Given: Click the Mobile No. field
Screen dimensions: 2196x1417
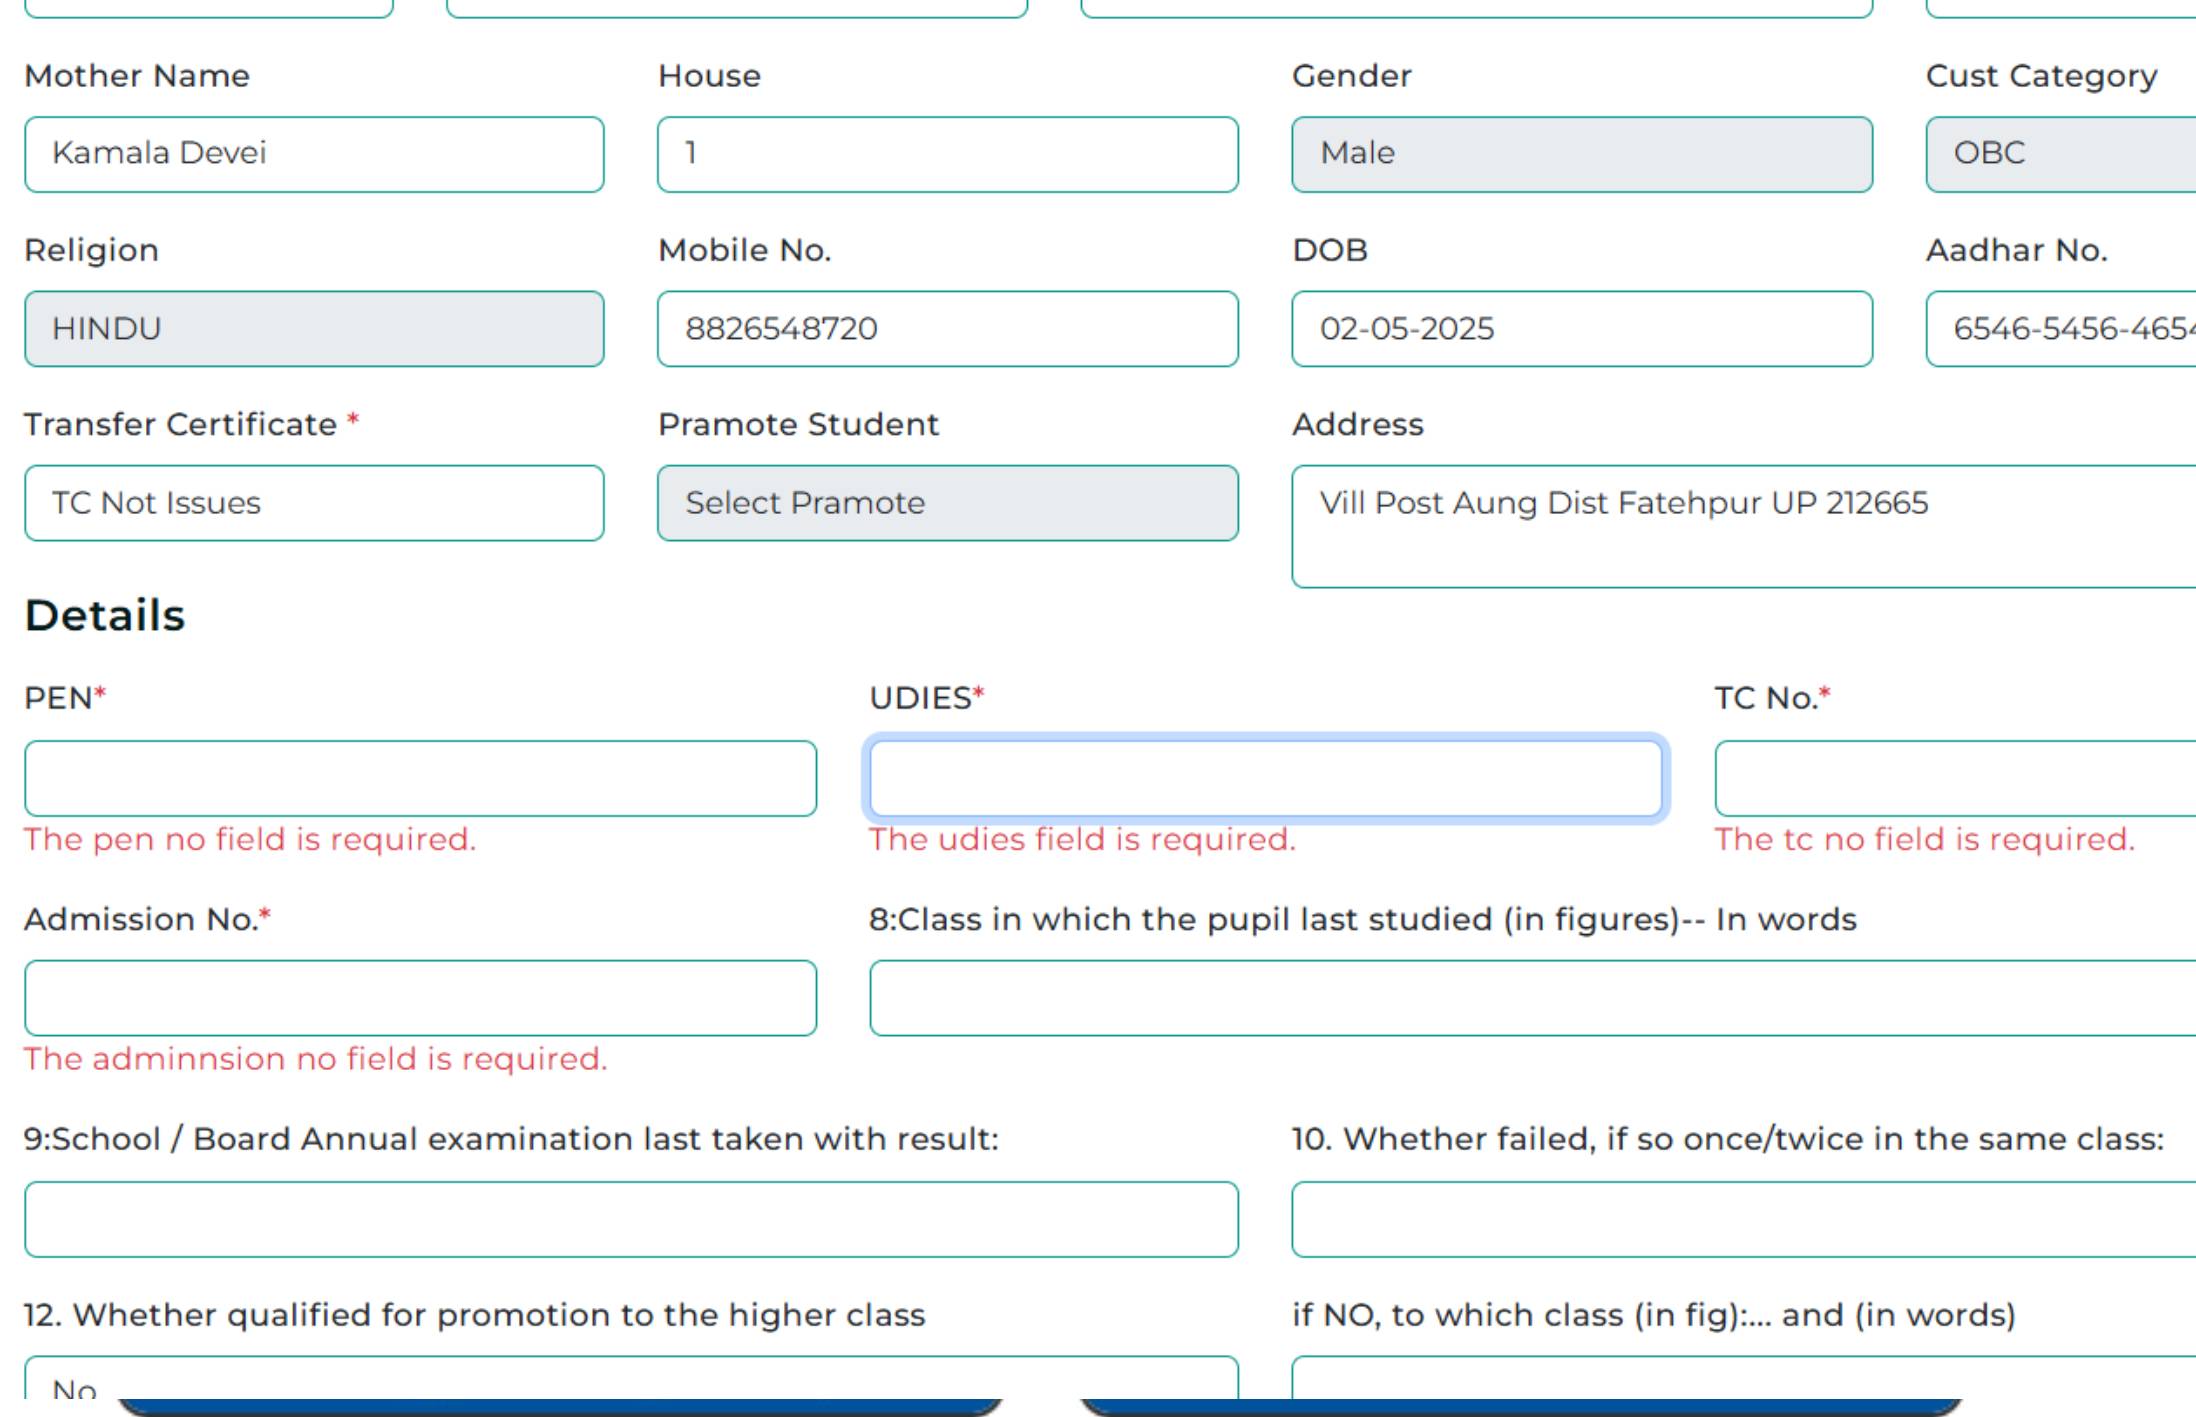Looking at the screenshot, I should 947,328.
